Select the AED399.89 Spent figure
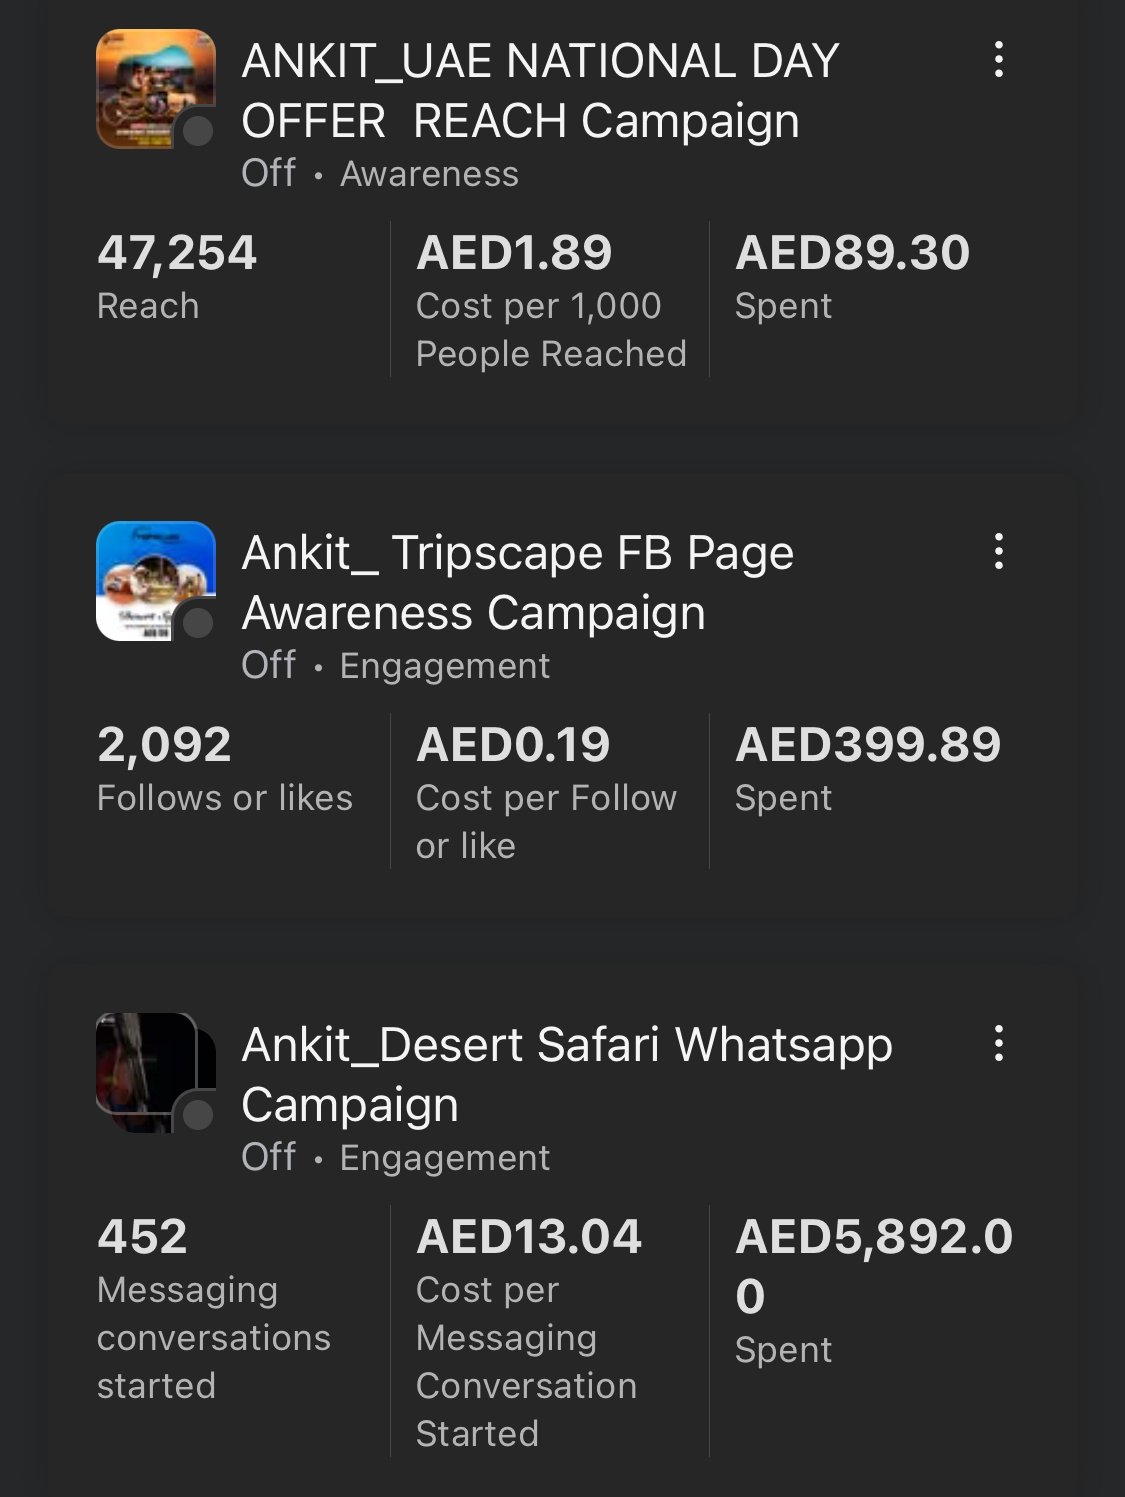The width and height of the screenshot is (1125, 1497). [867, 768]
